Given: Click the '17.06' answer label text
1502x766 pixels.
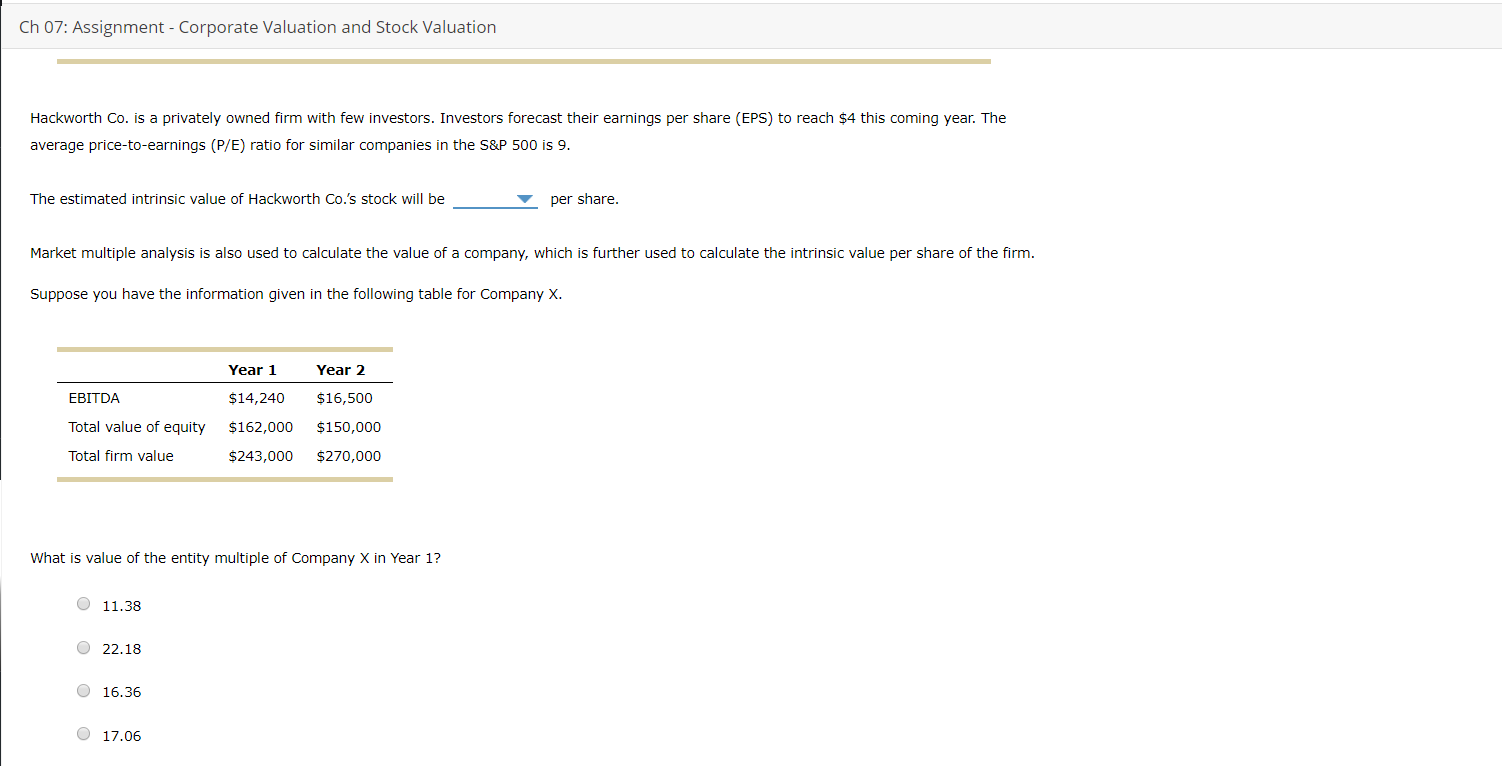Looking at the screenshot, I should (x=121, y=735).
